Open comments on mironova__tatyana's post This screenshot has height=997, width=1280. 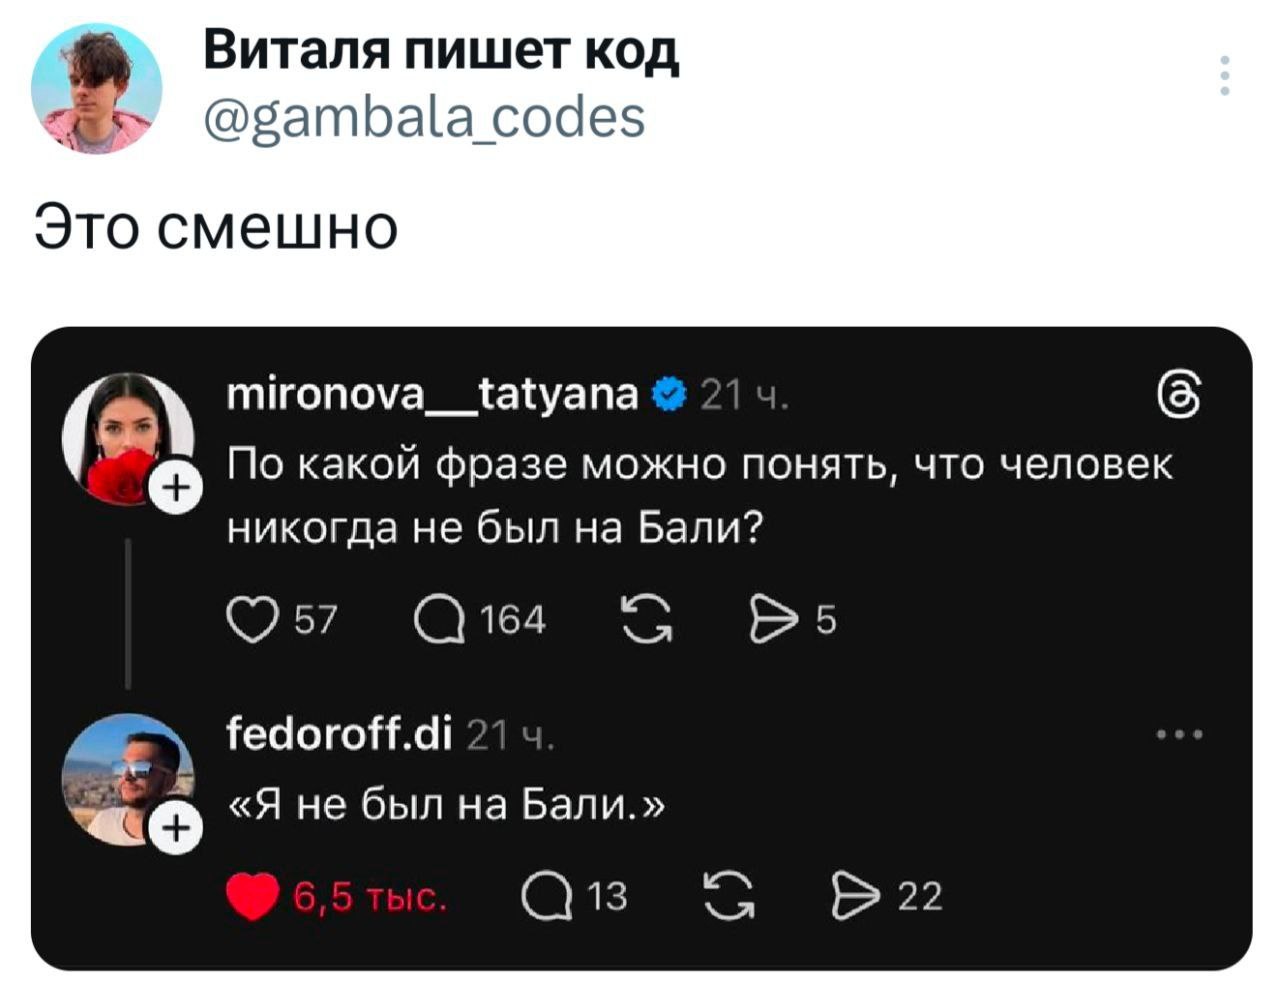(438, 620)
